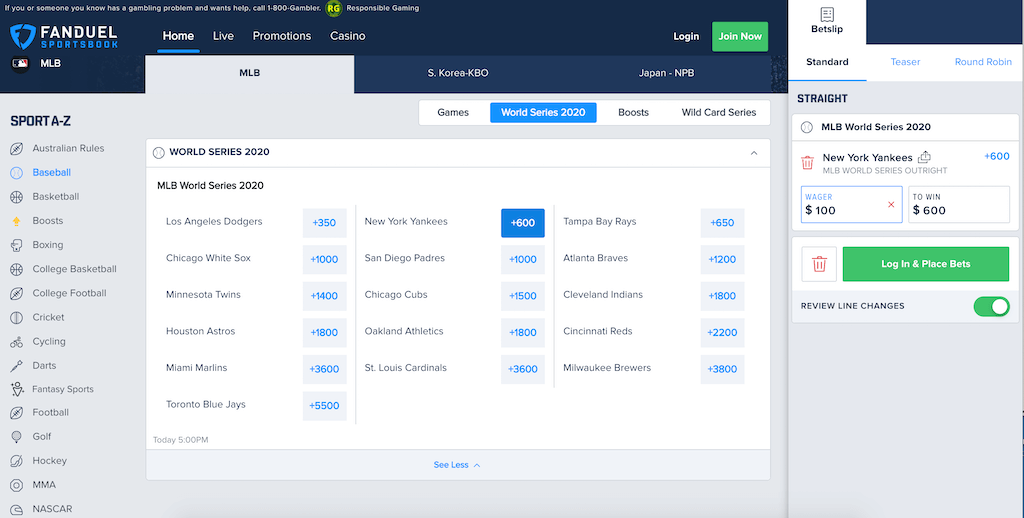Open the Home tab
The height and width of the screenshot is (518, 1024).
[x=178, y=36]
